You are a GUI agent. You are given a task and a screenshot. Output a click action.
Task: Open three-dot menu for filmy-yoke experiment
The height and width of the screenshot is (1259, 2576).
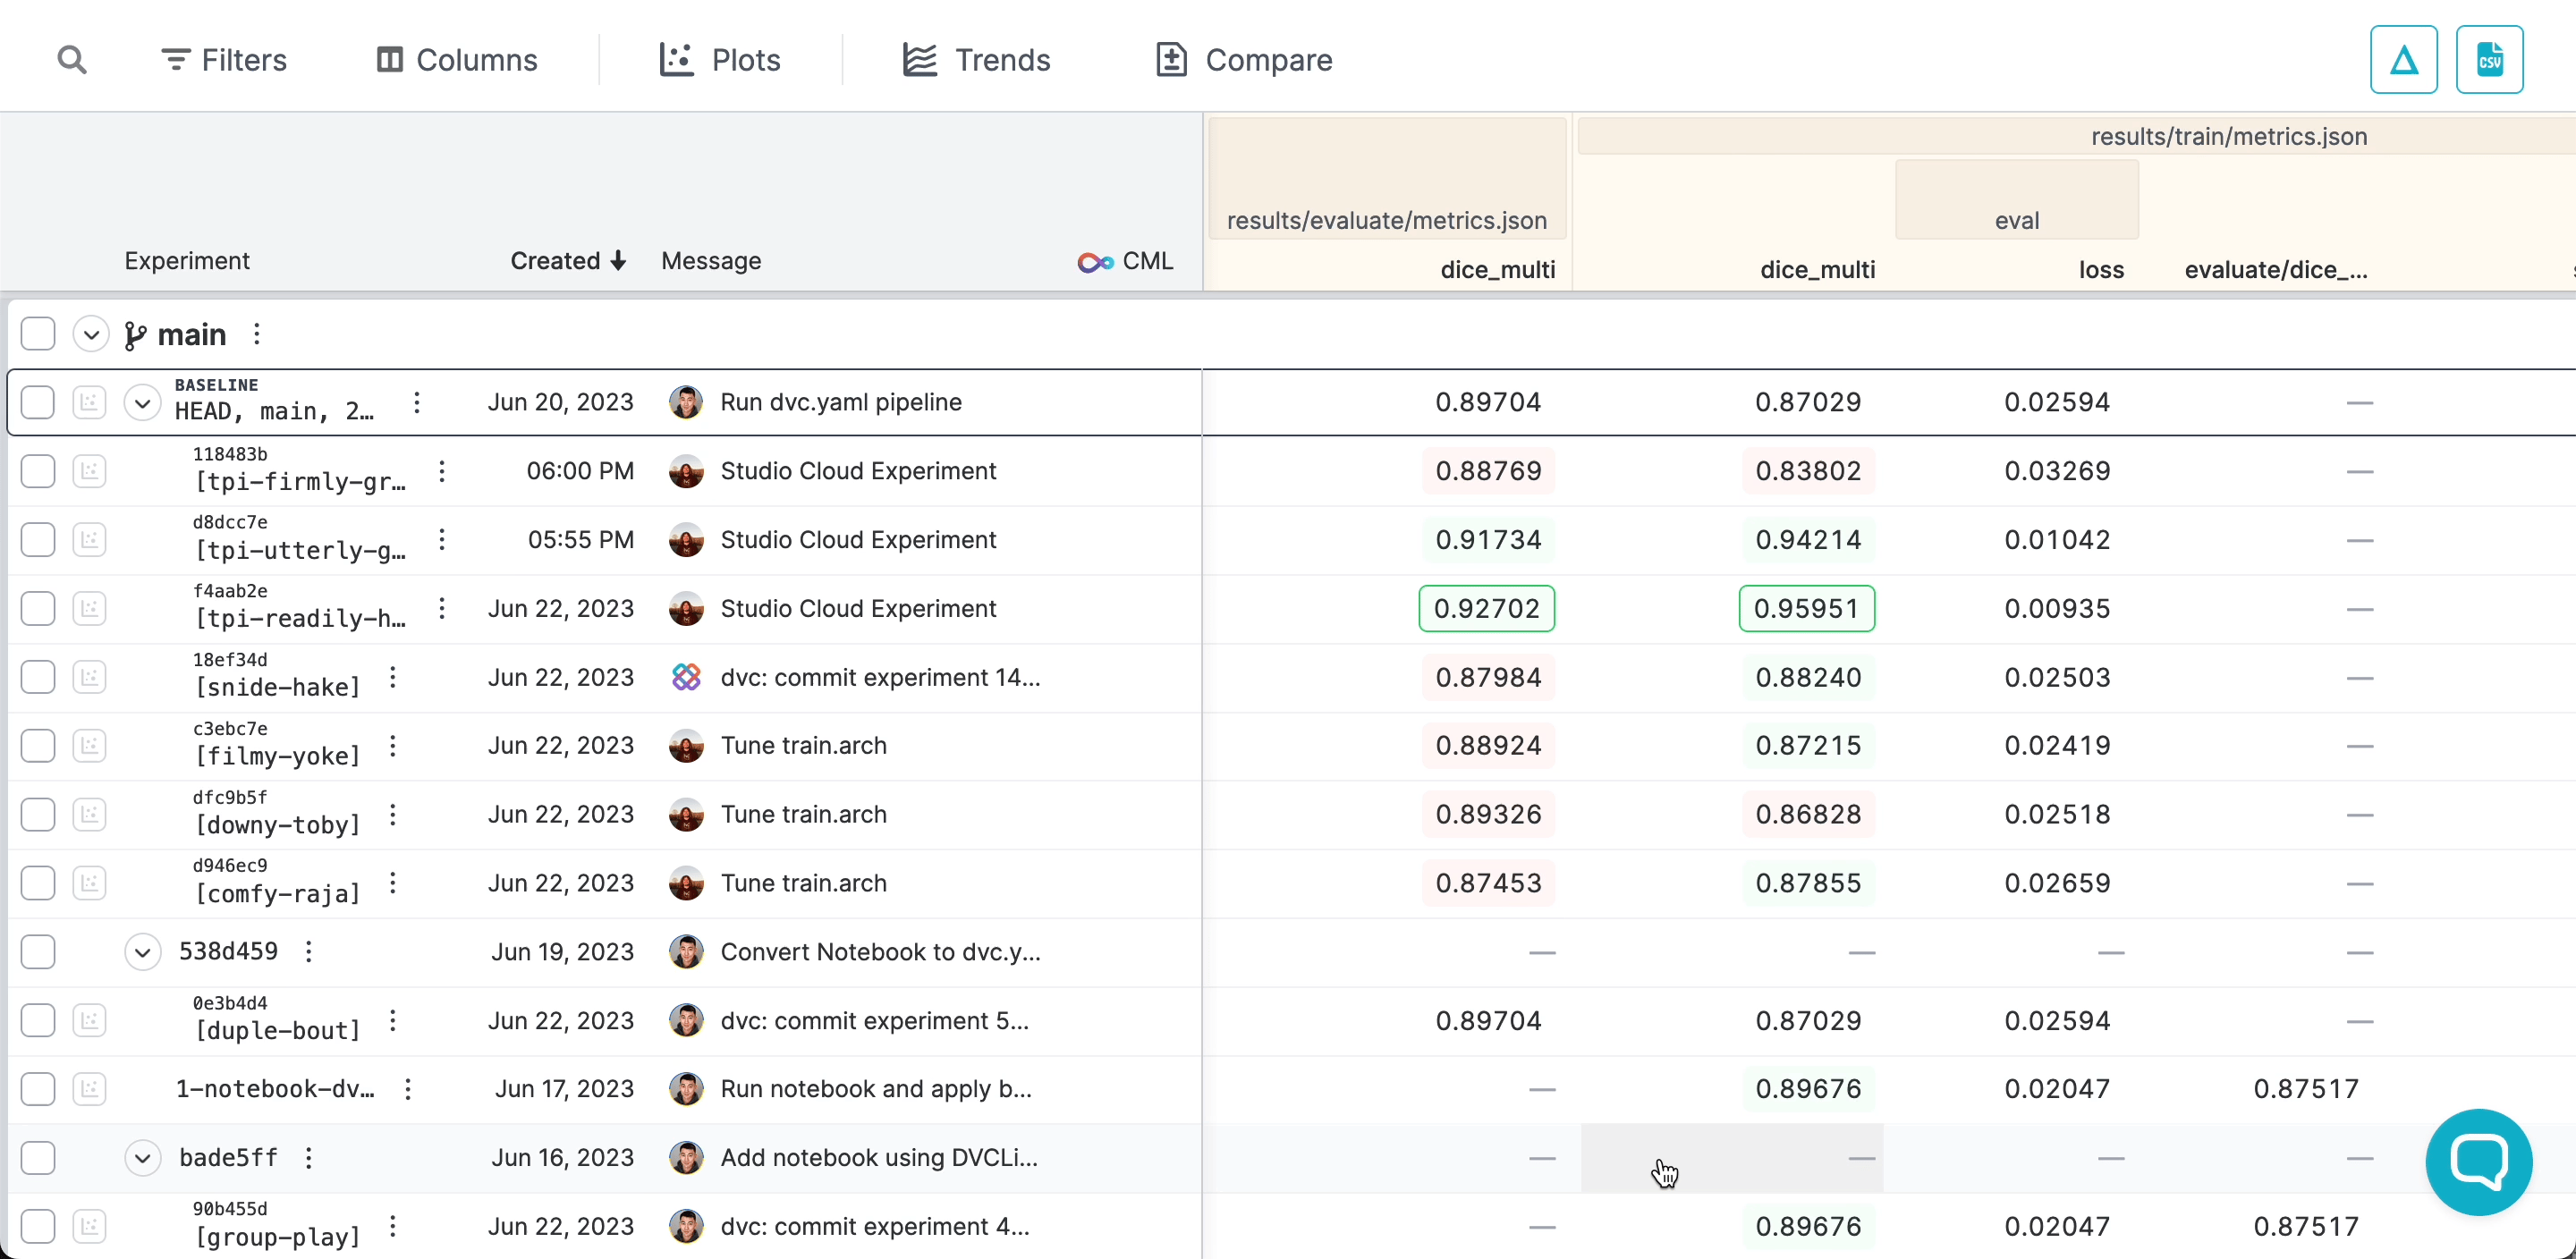[x=393, y=746]
